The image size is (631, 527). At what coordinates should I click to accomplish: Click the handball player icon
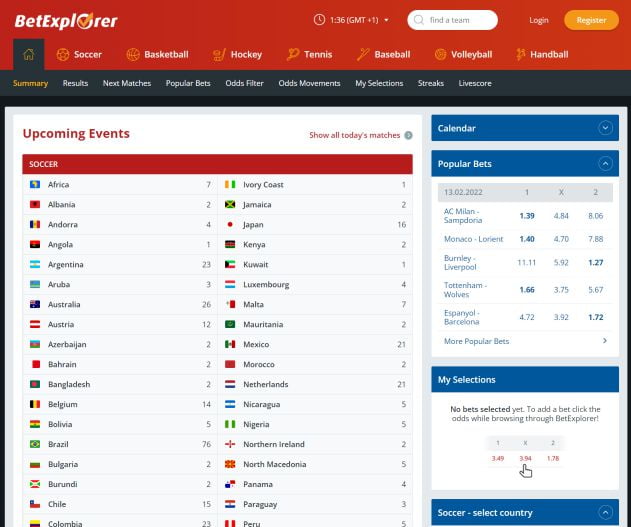[521, 54]
